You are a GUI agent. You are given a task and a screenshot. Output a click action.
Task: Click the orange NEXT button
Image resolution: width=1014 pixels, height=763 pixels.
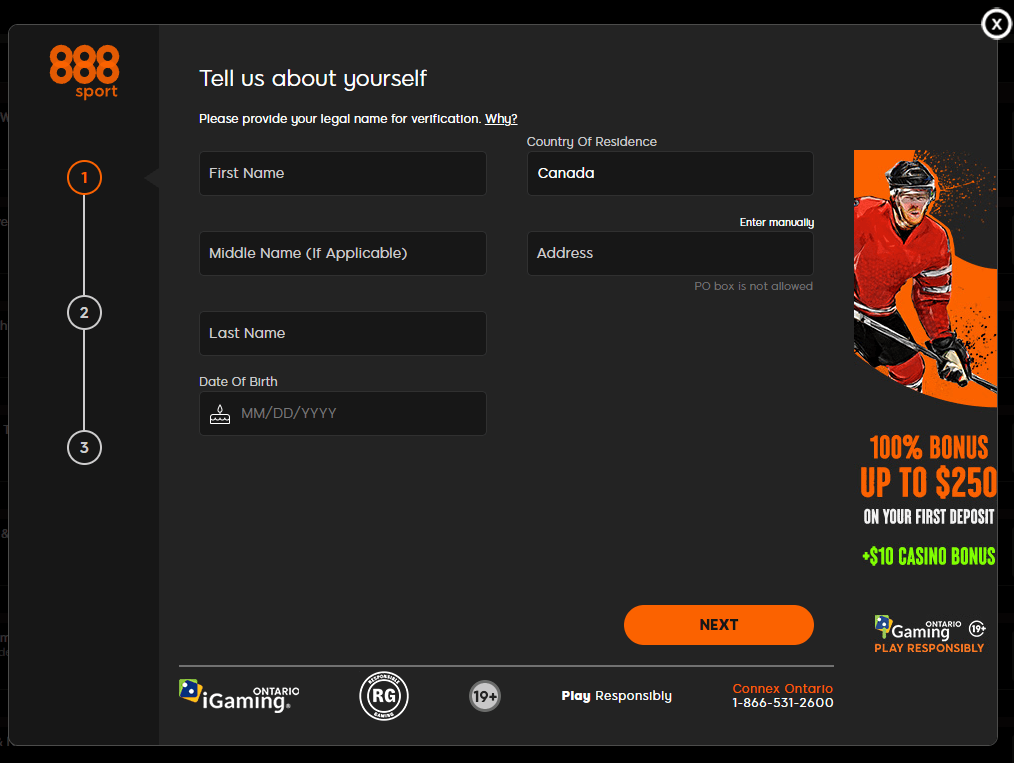718,625
